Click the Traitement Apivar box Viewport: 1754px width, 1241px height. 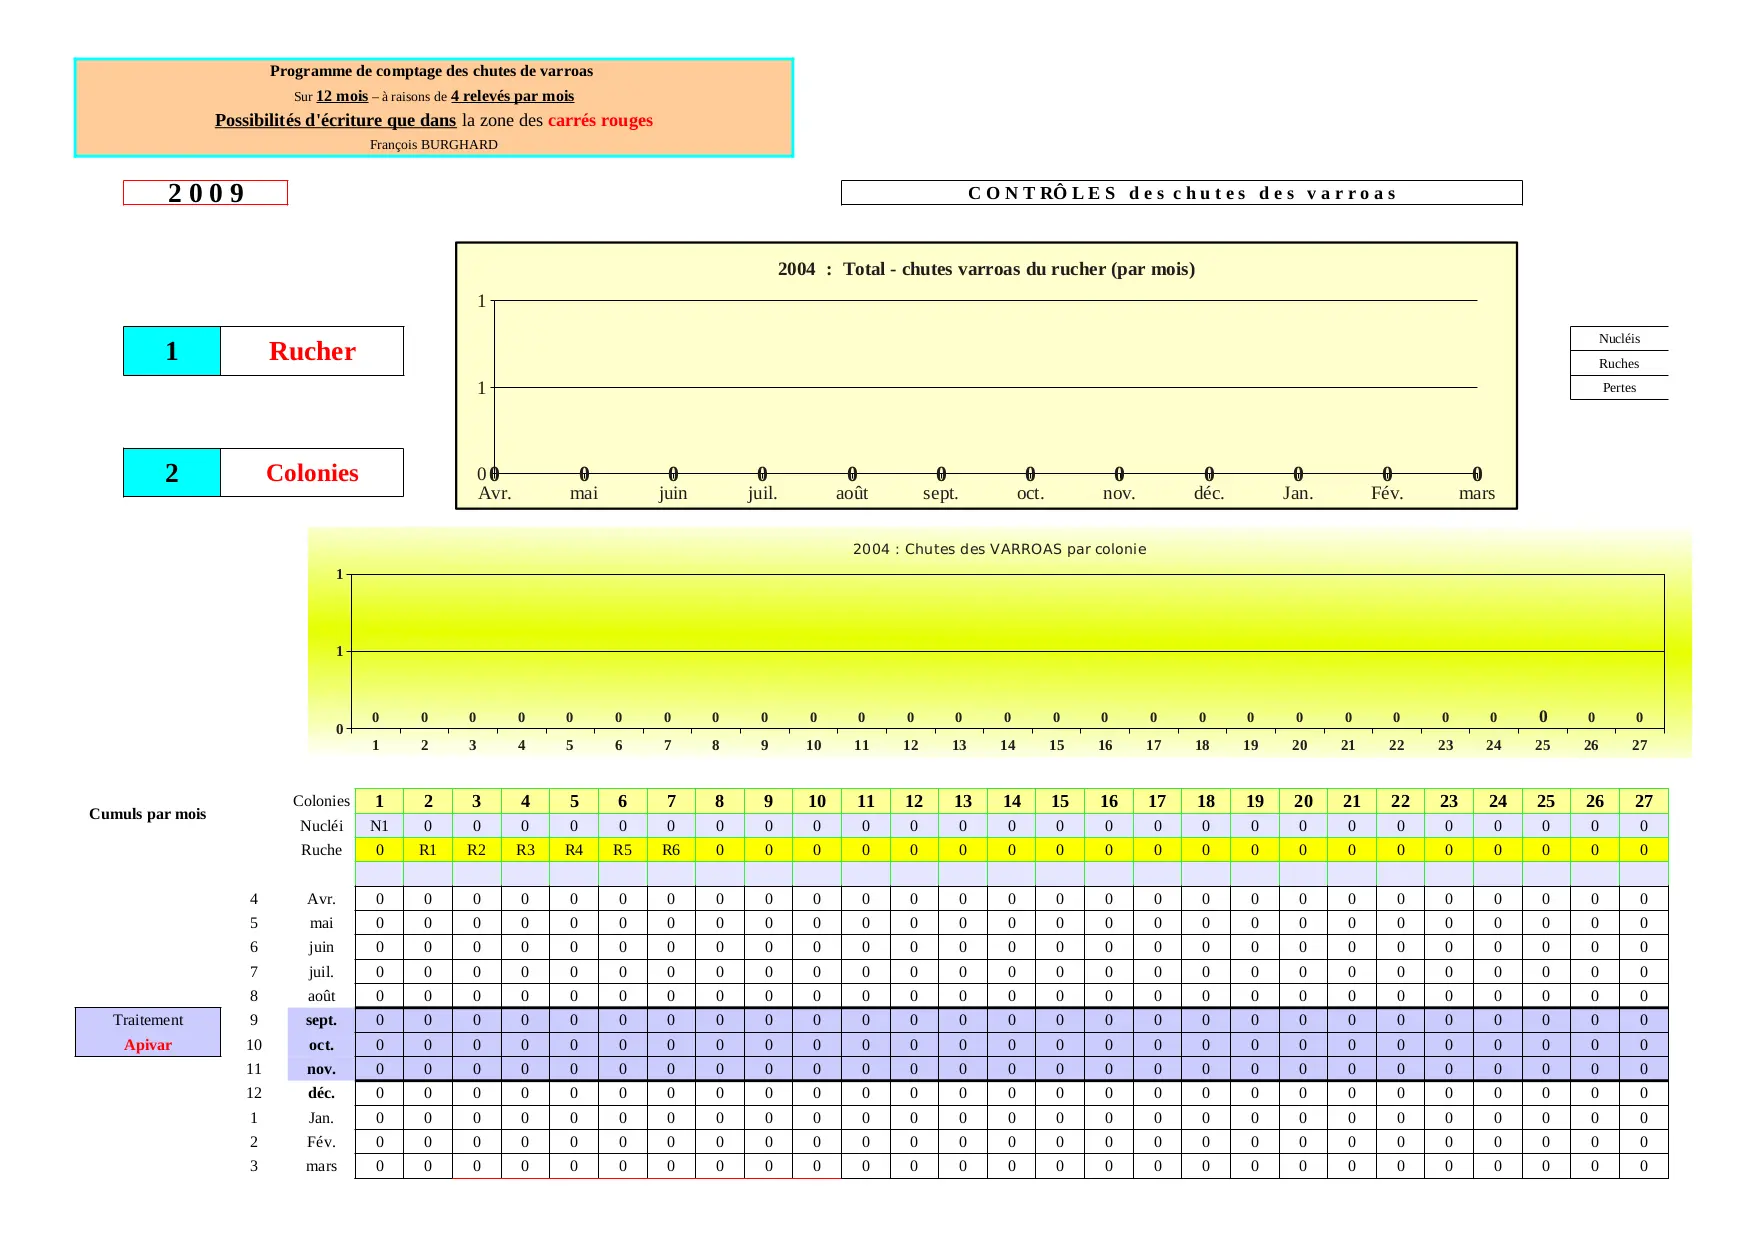point(148,1032)
